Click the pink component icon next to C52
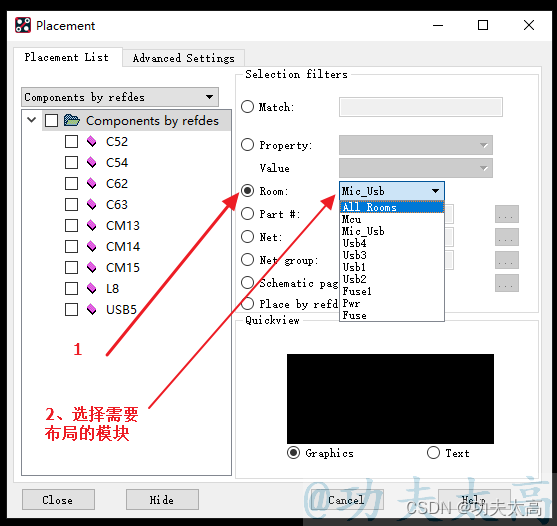The height and width of the screenshot is (526, 557). point(92,141)
